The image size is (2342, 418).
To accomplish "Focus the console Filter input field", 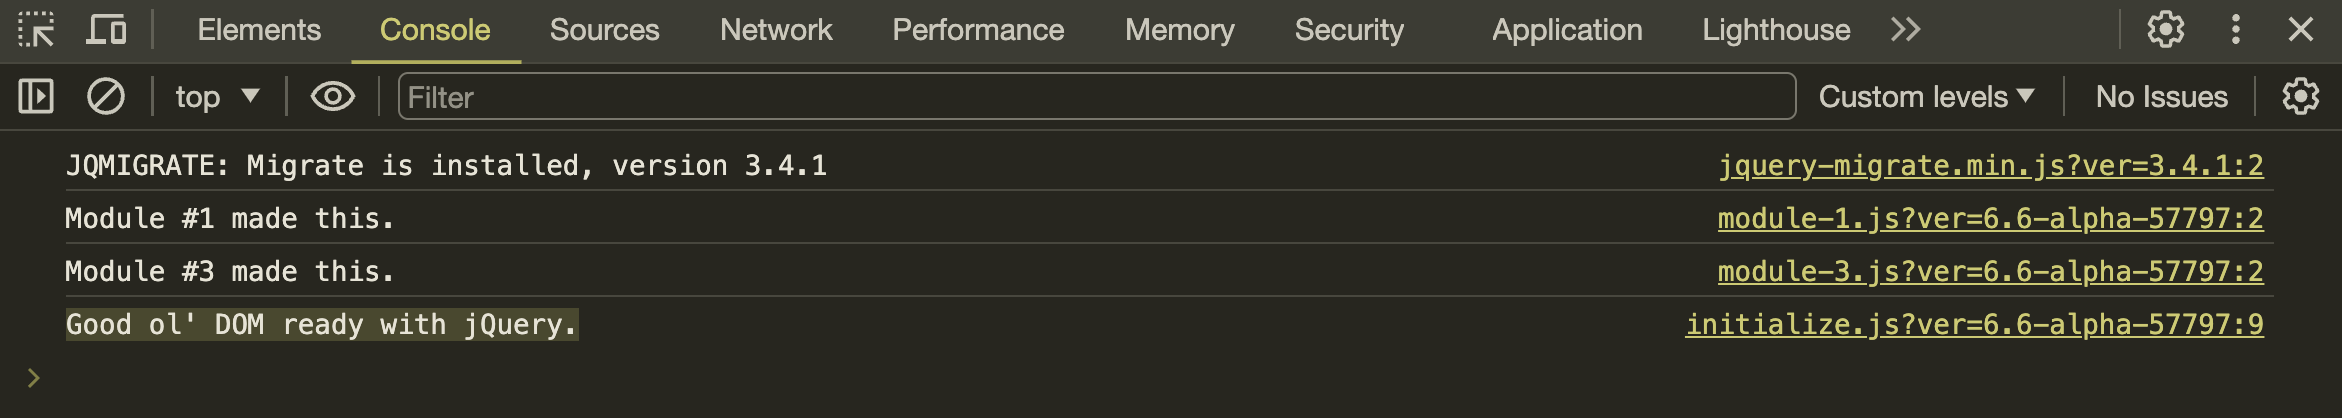I will (1097, 97).
